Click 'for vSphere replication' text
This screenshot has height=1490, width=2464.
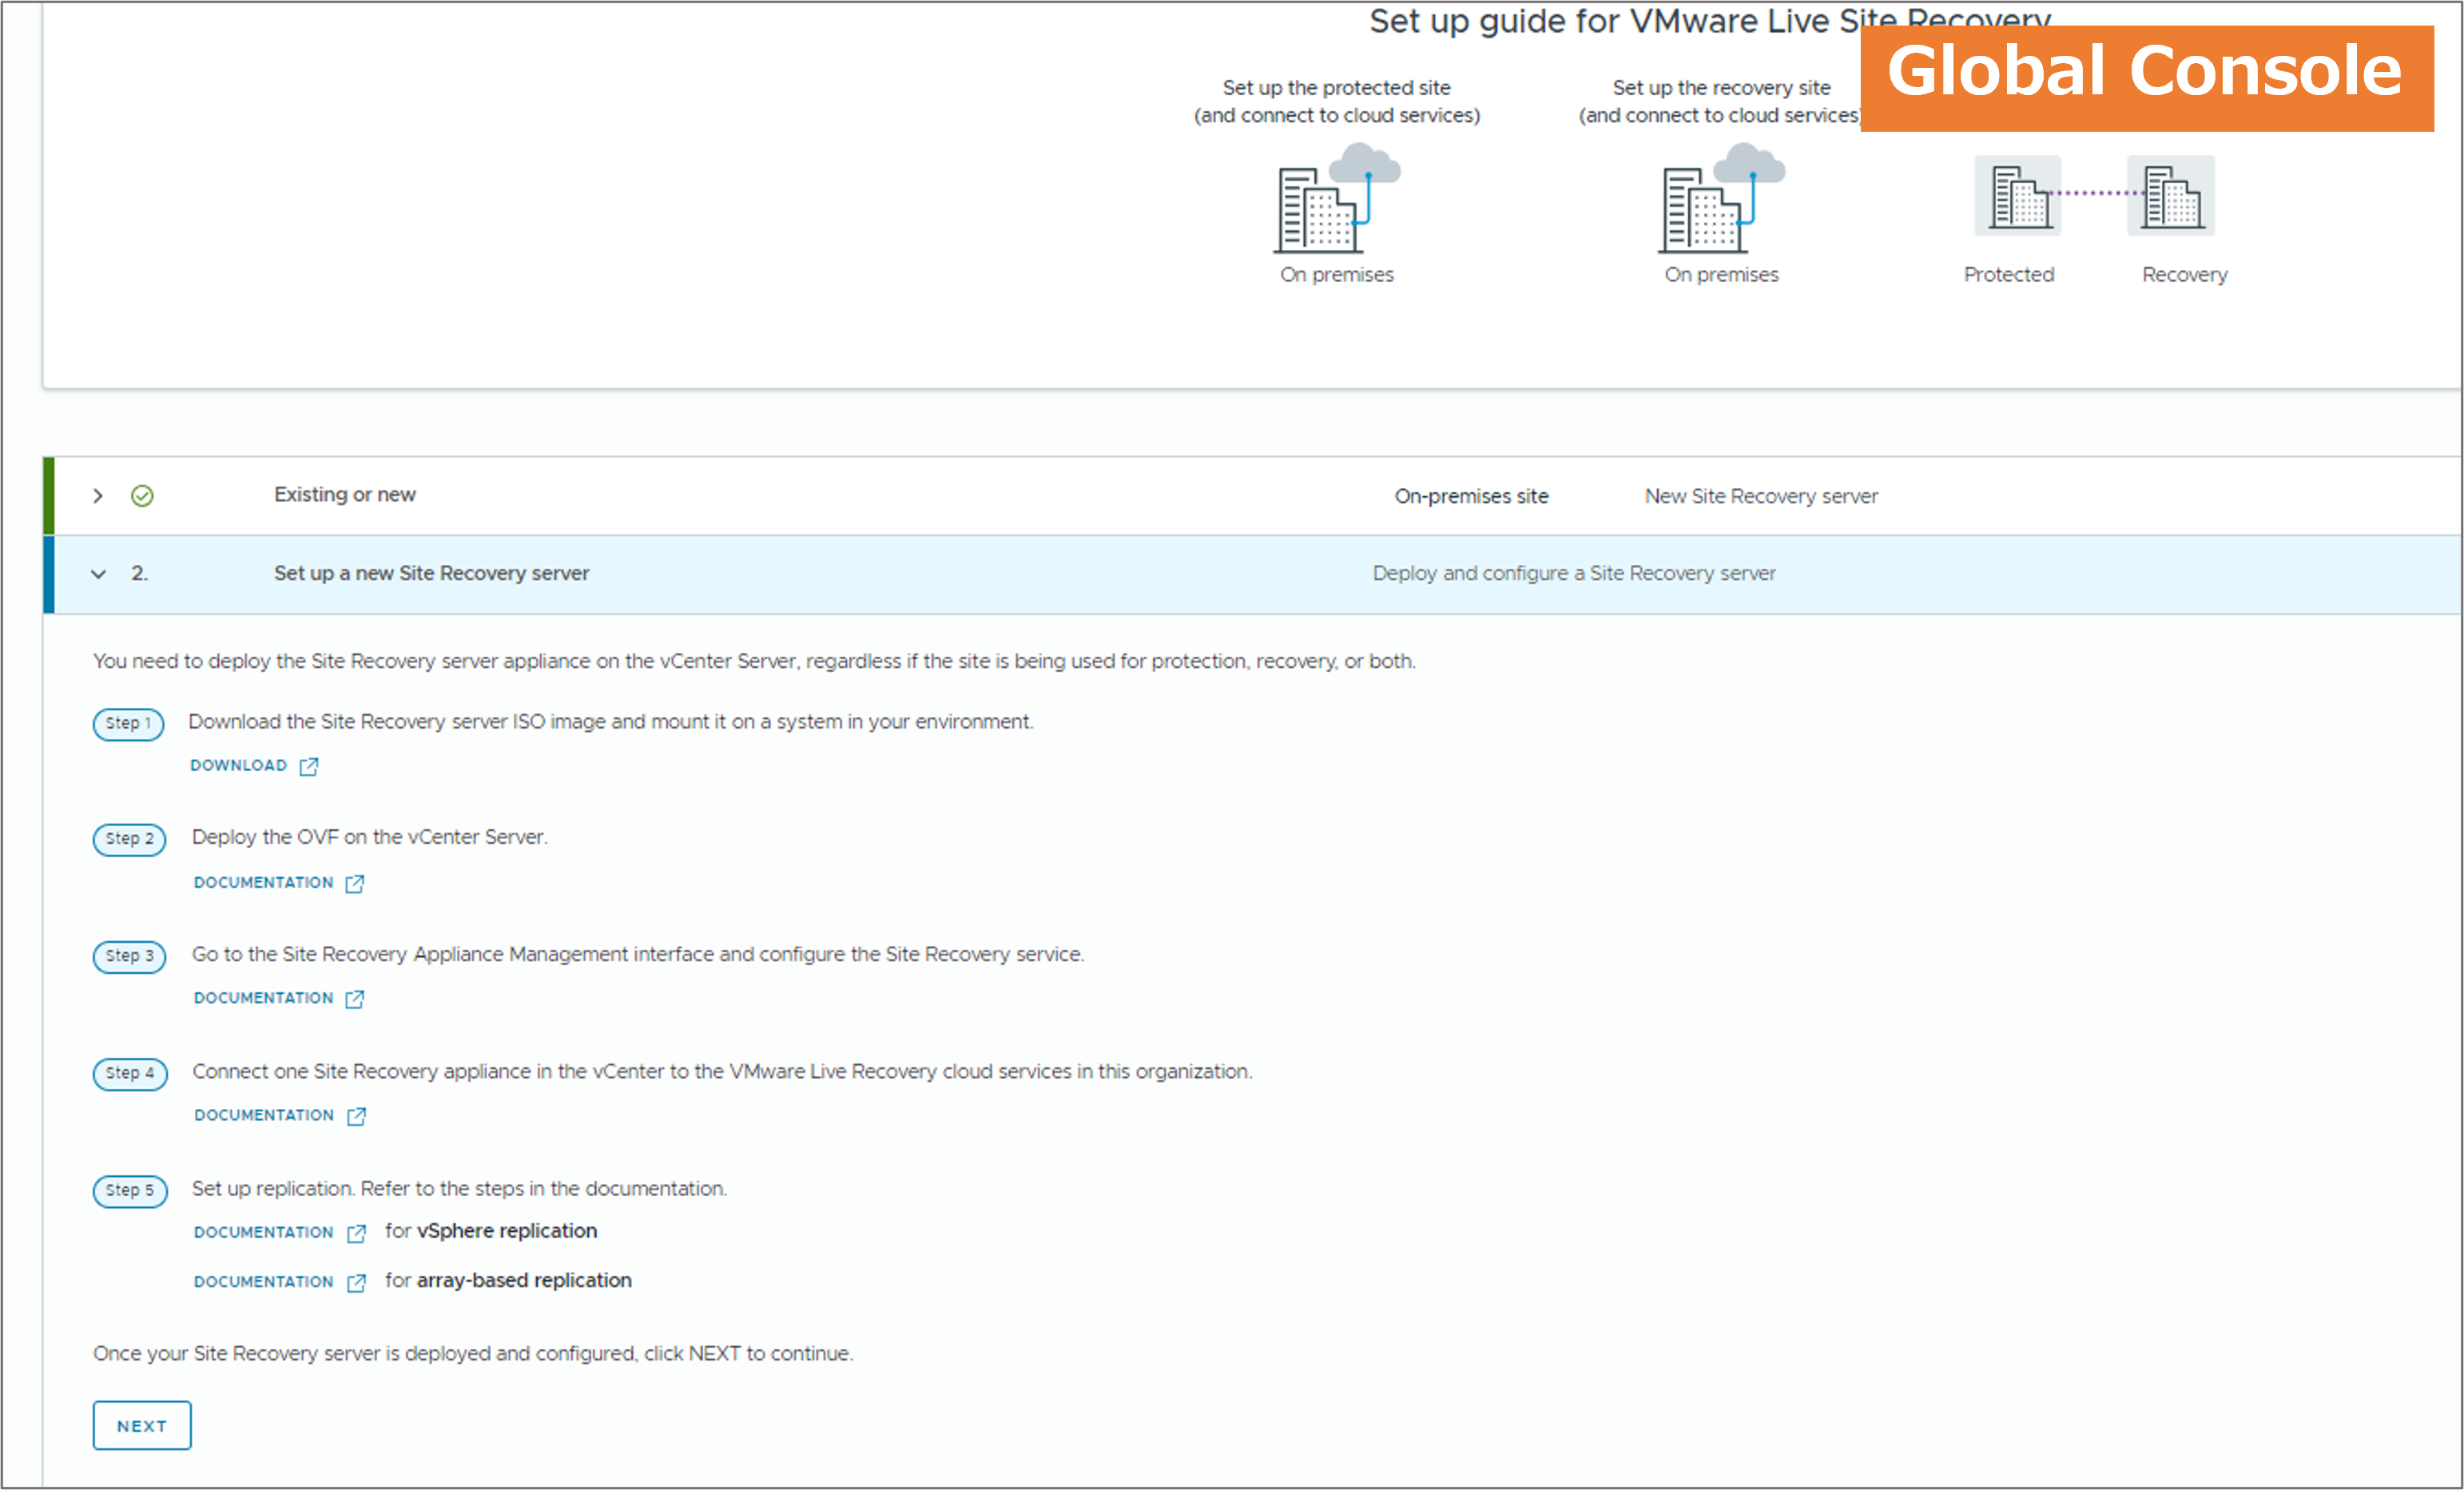click(x=491, y=1231)
